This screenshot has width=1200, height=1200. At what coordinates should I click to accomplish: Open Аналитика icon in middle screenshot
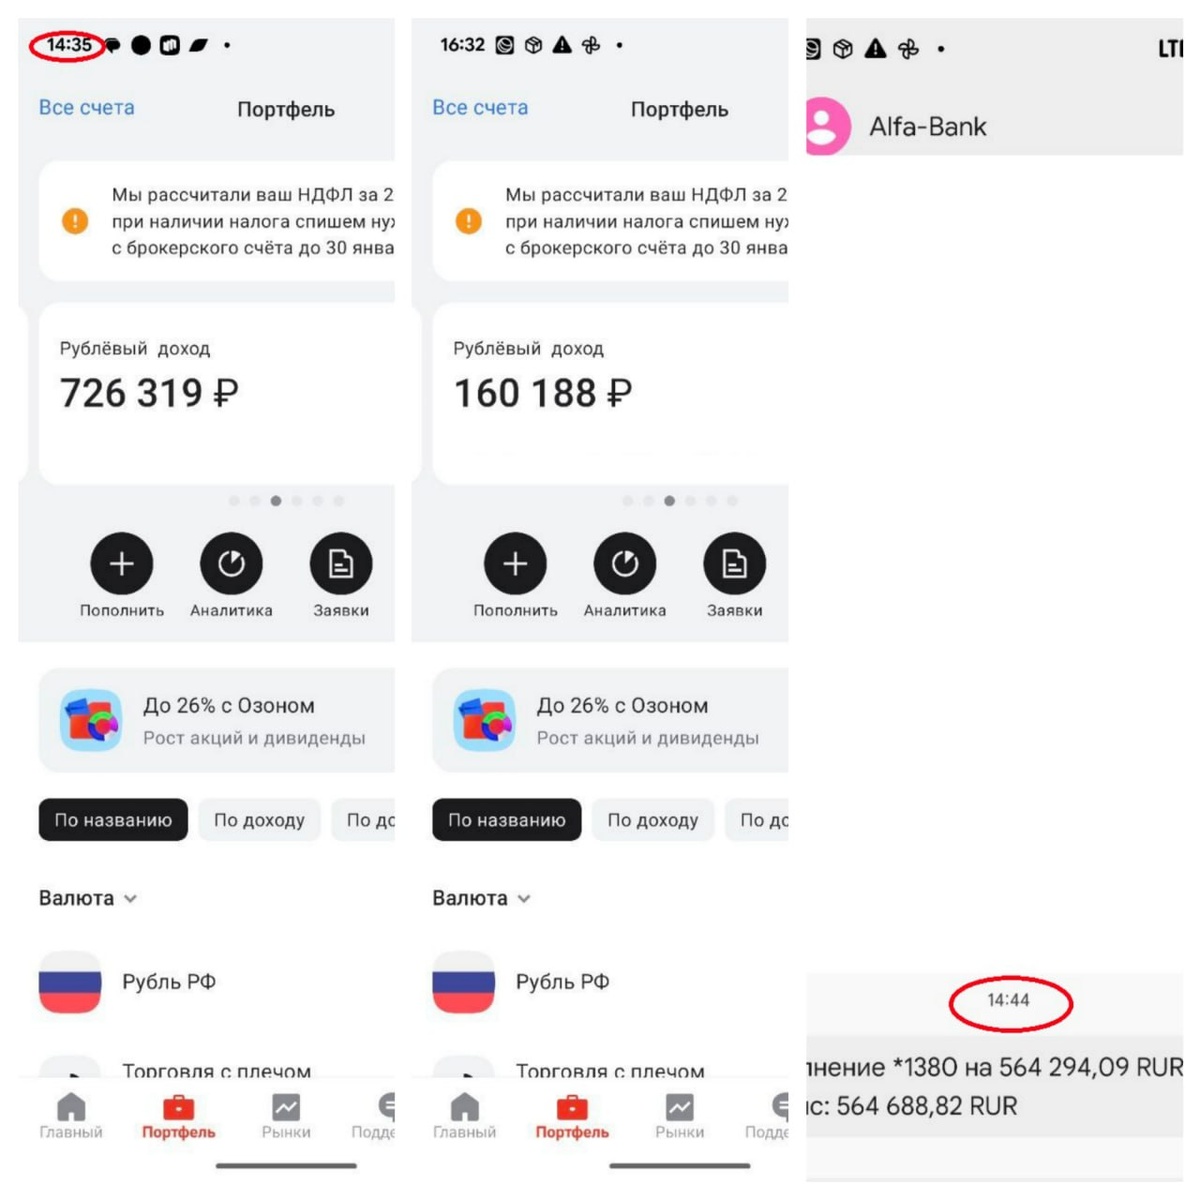click(625, 564)
